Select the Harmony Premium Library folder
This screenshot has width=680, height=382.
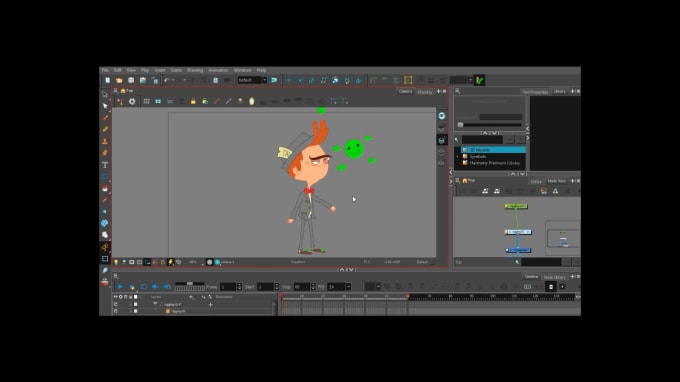point(494,163)
